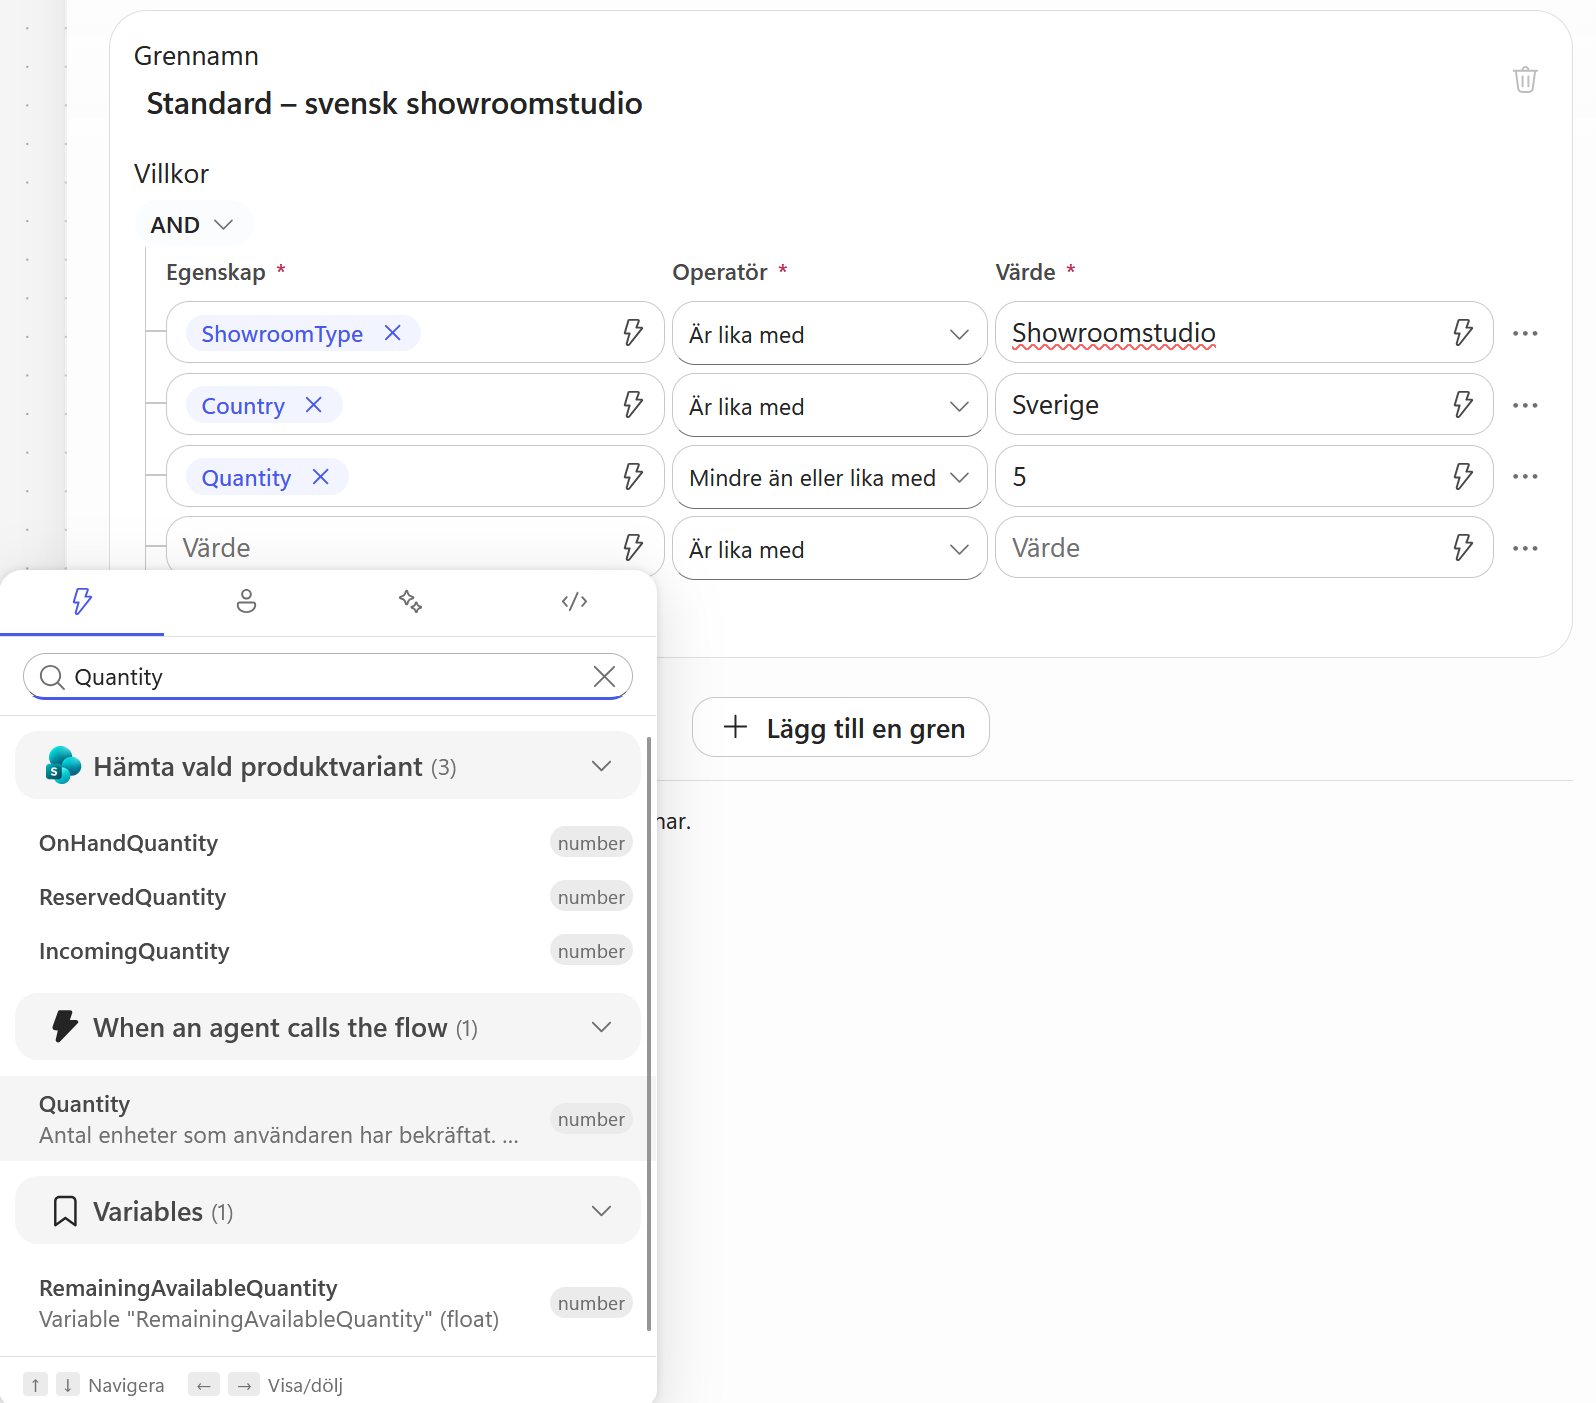Switch to the code expression tab

pos(574,601)
